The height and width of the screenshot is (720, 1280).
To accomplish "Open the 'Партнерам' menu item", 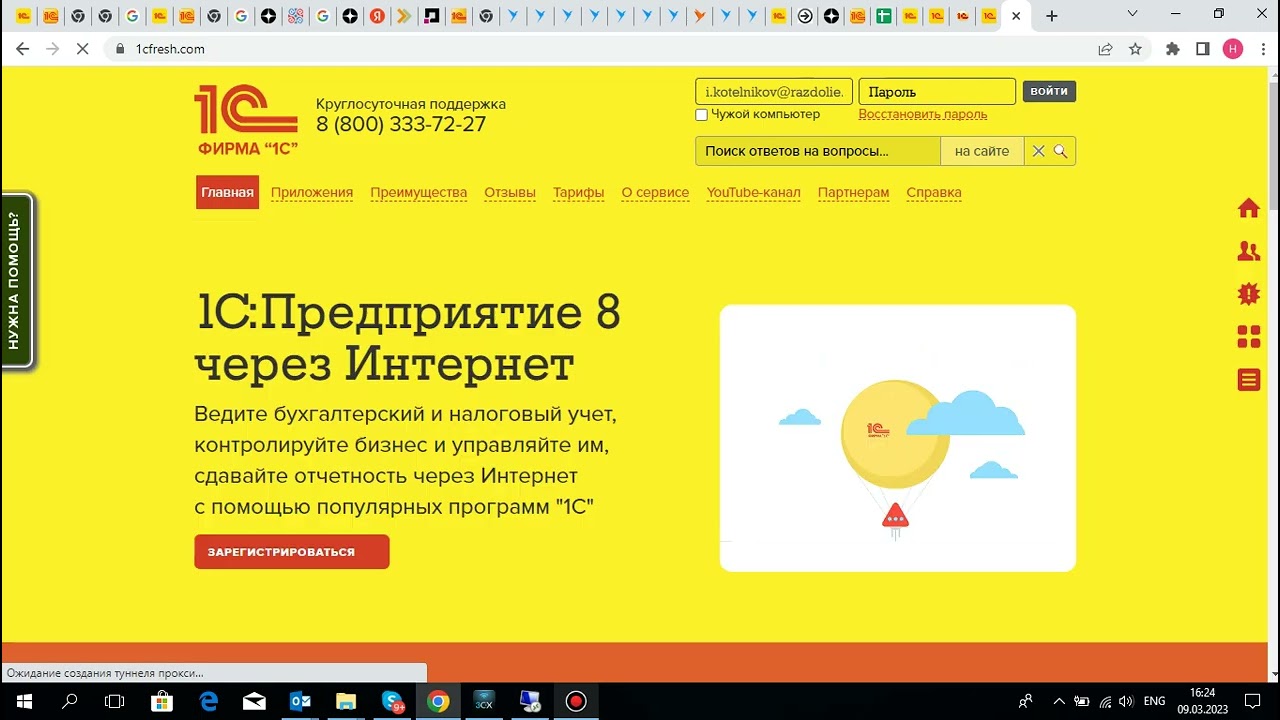I will [853, 192].
